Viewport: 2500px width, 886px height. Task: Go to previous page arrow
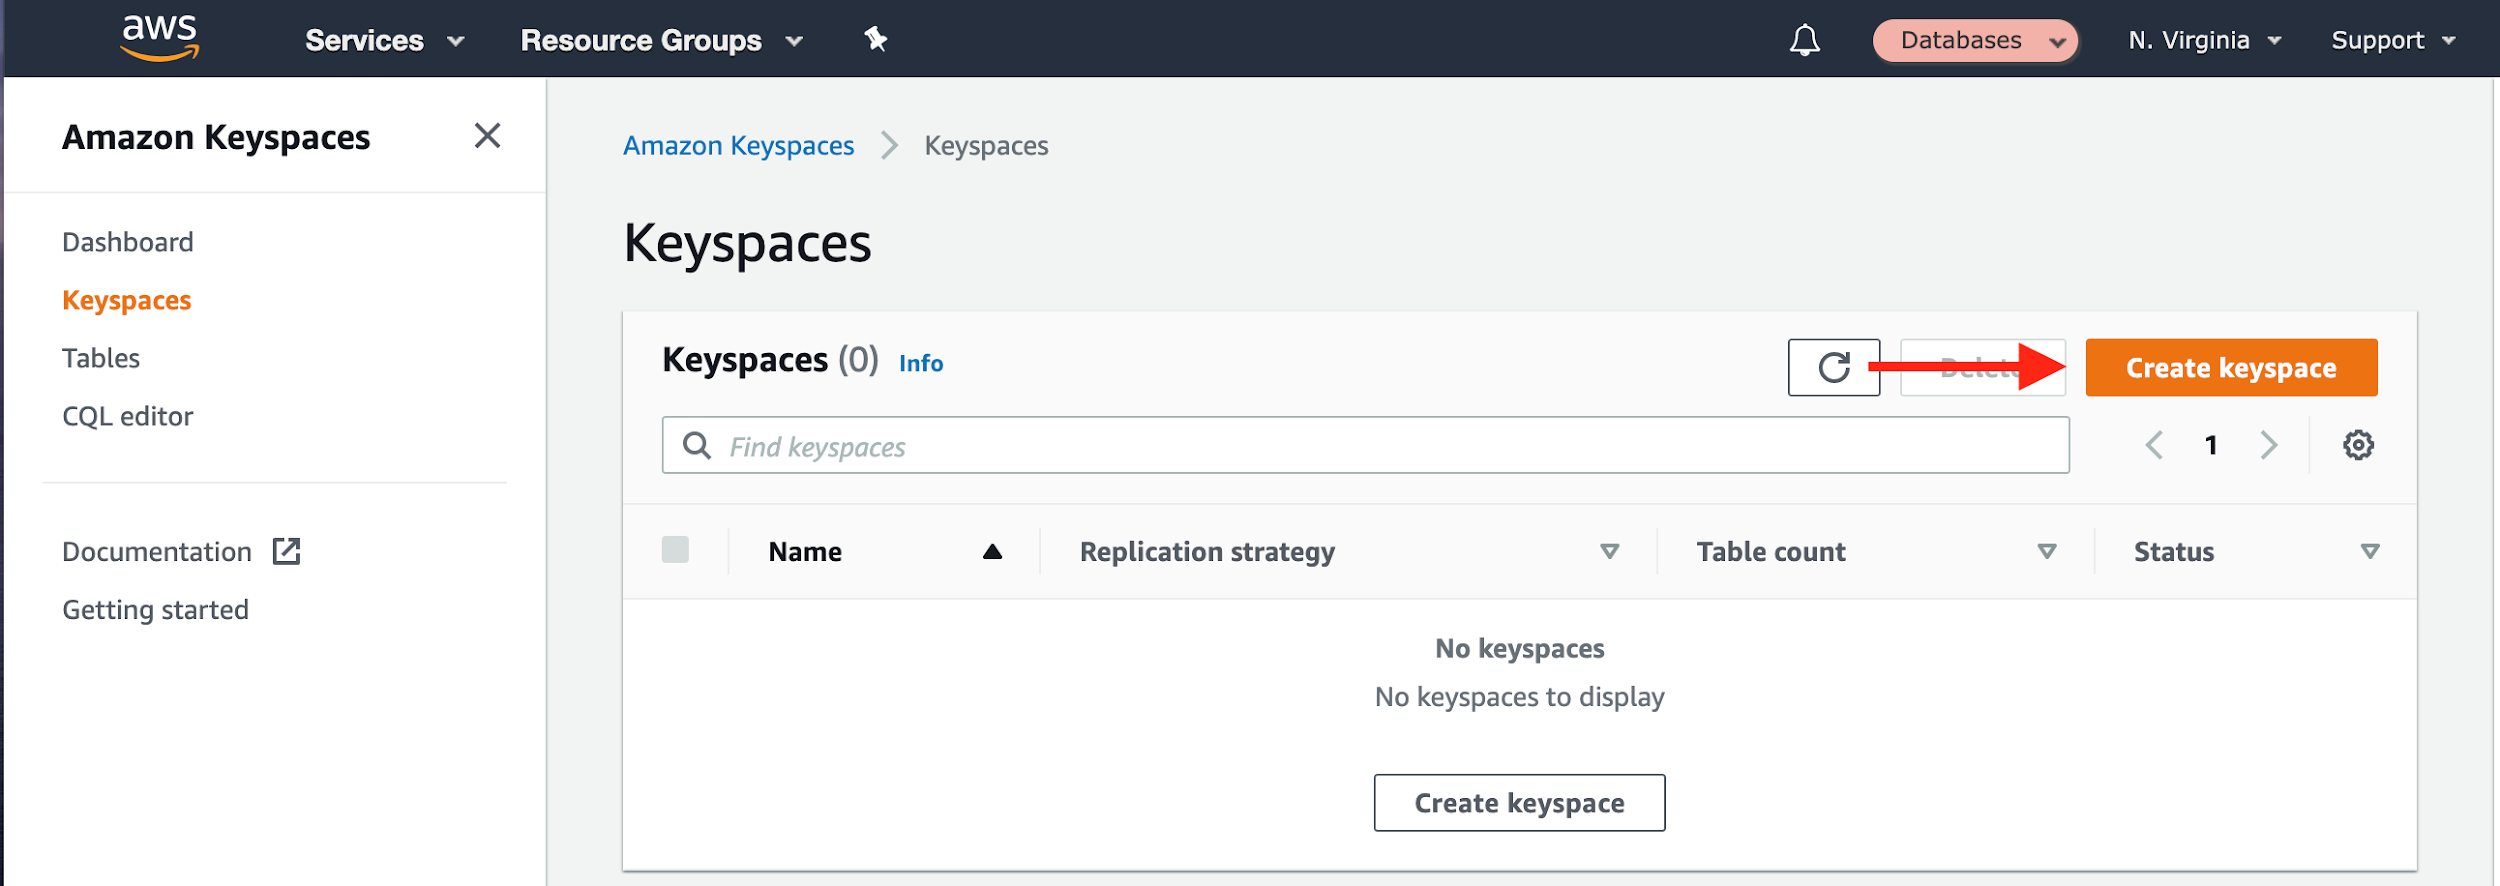[x=2154, y=445]
